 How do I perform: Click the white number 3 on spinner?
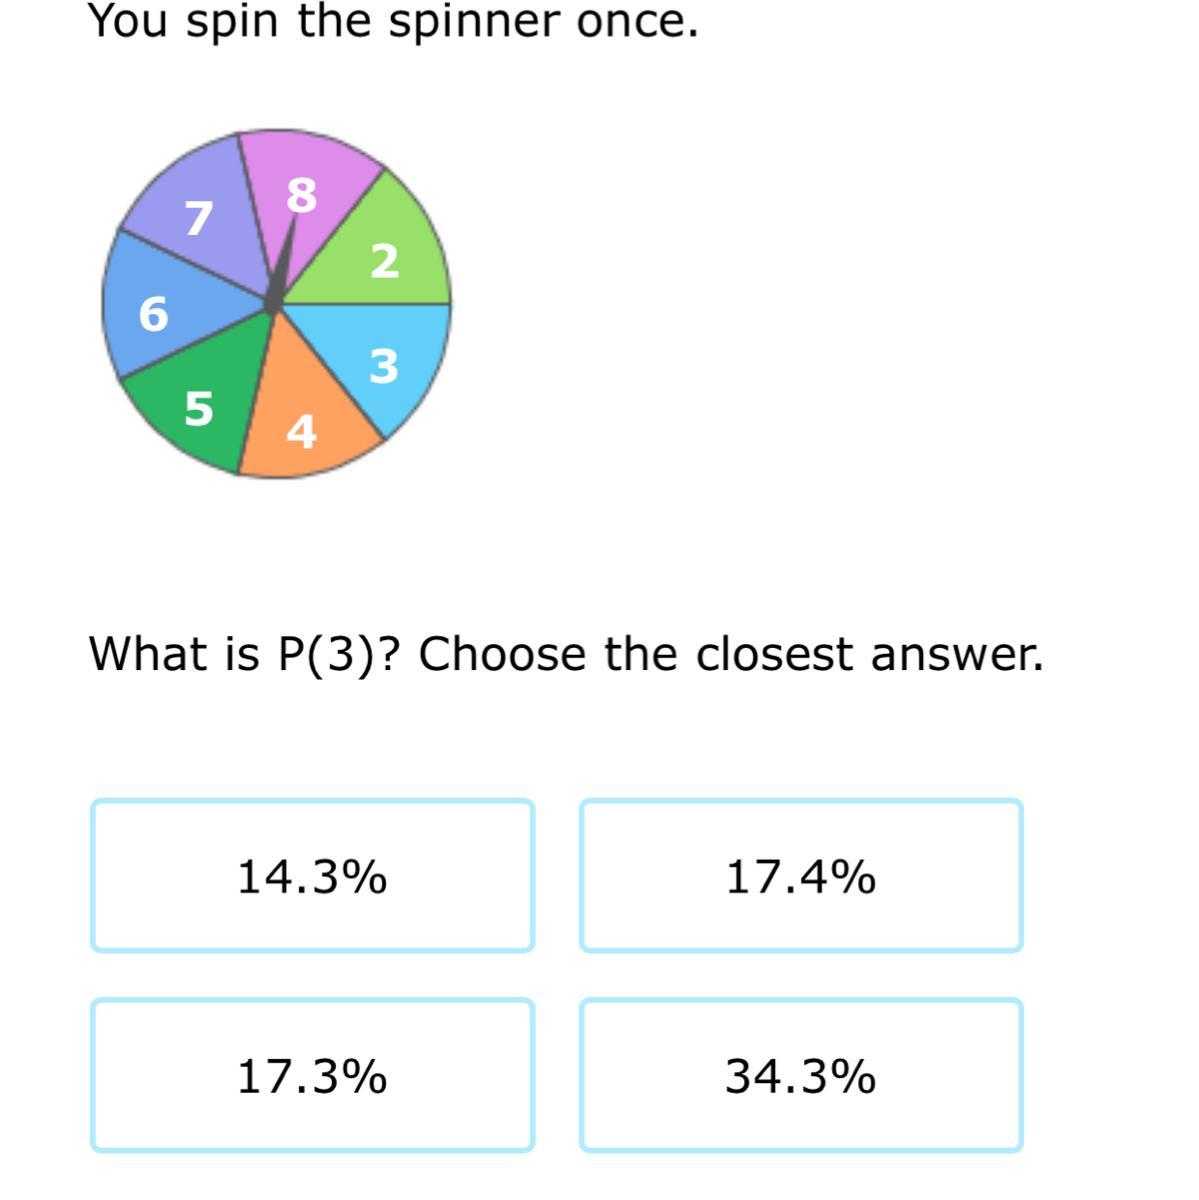tap(384, 366)
